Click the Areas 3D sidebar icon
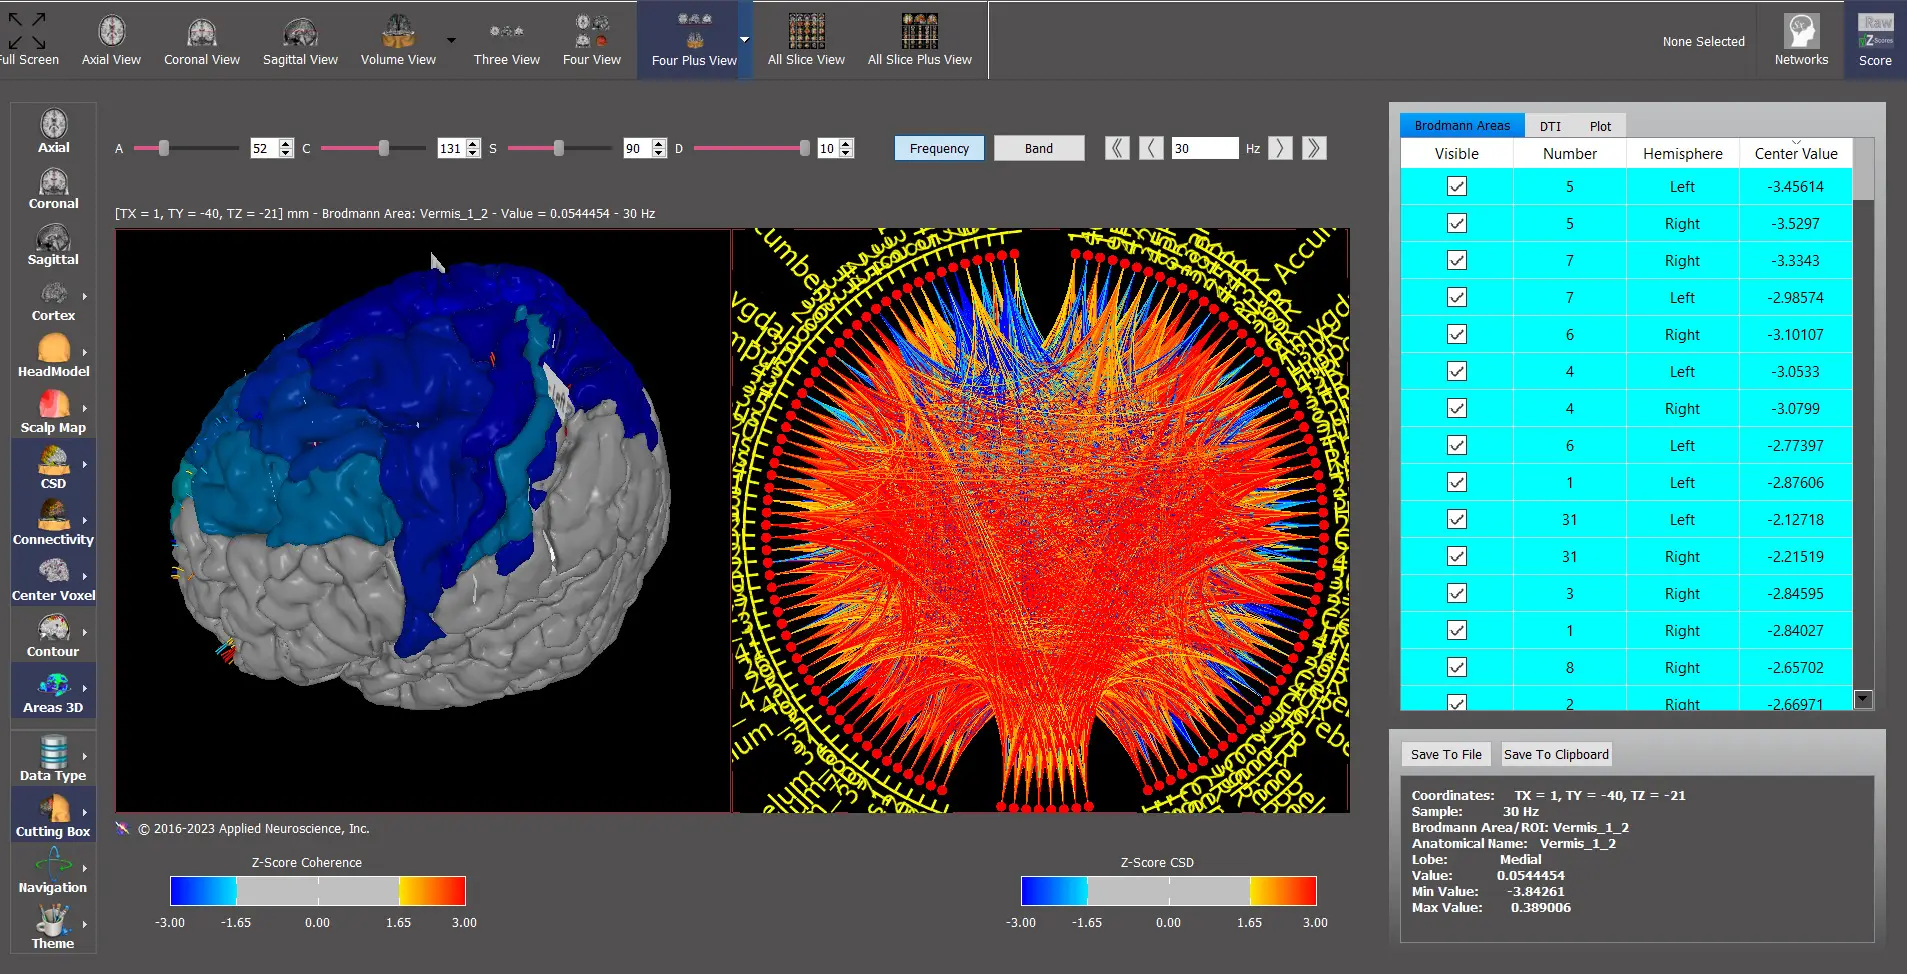Viewport: 1907px width, 974px height. coord(53,692)
